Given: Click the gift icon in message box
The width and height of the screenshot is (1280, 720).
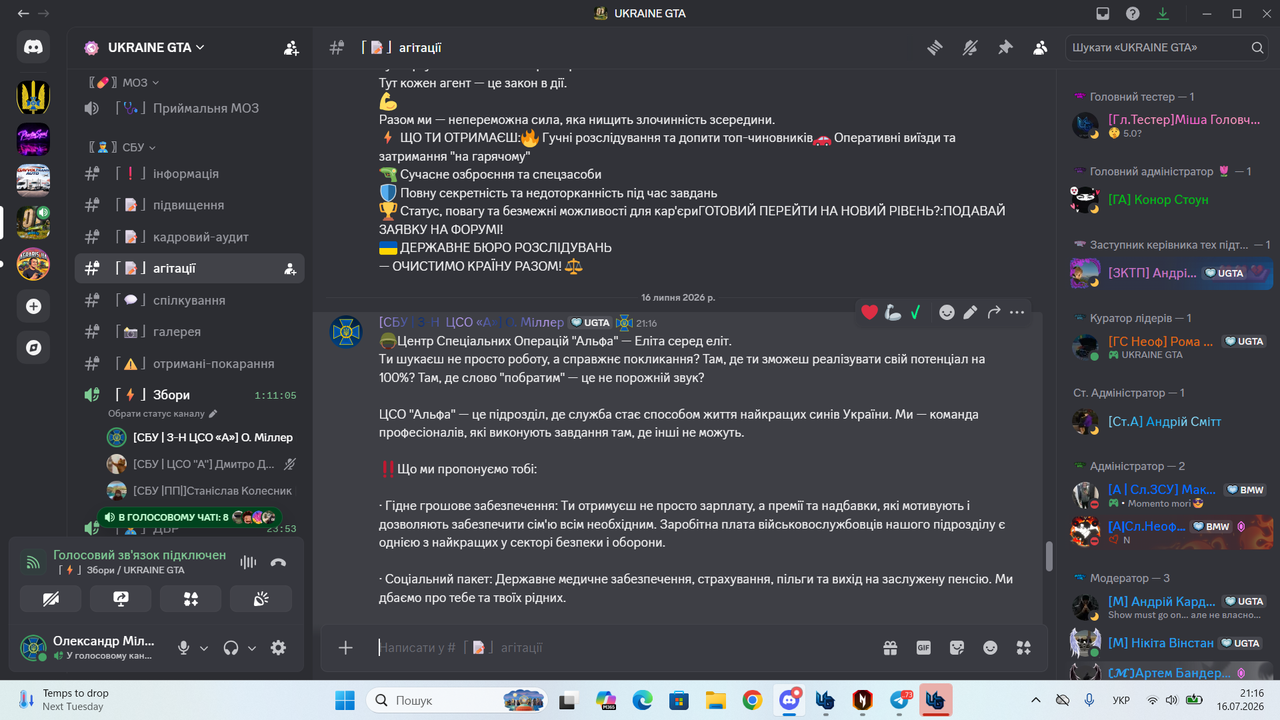Looking at the screenshot, I should [x=890, y=648].
